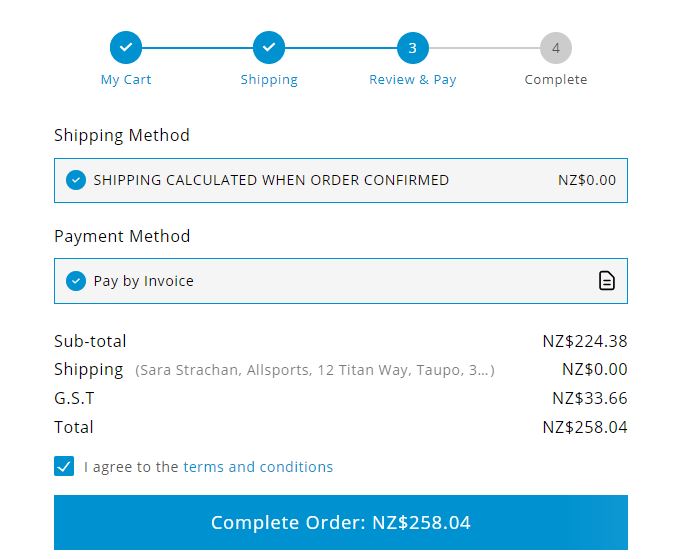Click Complete Order NZ$258.04 button
This screenshot has width=678, height=559.
(341, 522)
